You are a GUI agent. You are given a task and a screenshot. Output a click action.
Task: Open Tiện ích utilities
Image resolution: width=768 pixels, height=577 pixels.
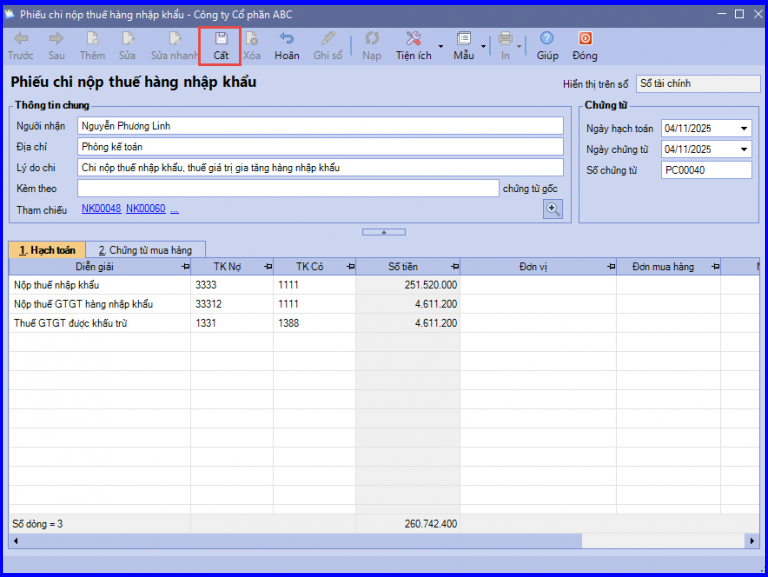(x=413, y=46)
